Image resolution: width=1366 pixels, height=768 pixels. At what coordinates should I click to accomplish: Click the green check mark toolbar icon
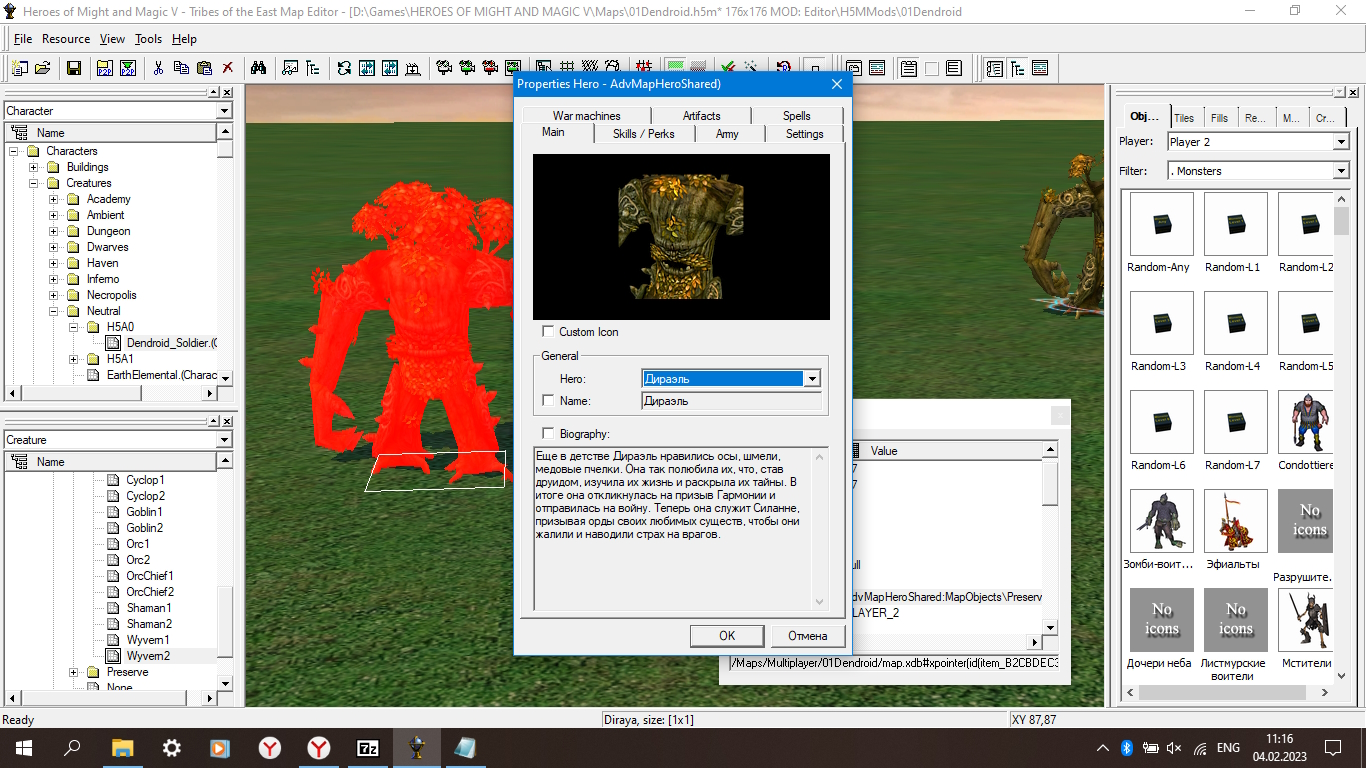(x=728, y=68)
